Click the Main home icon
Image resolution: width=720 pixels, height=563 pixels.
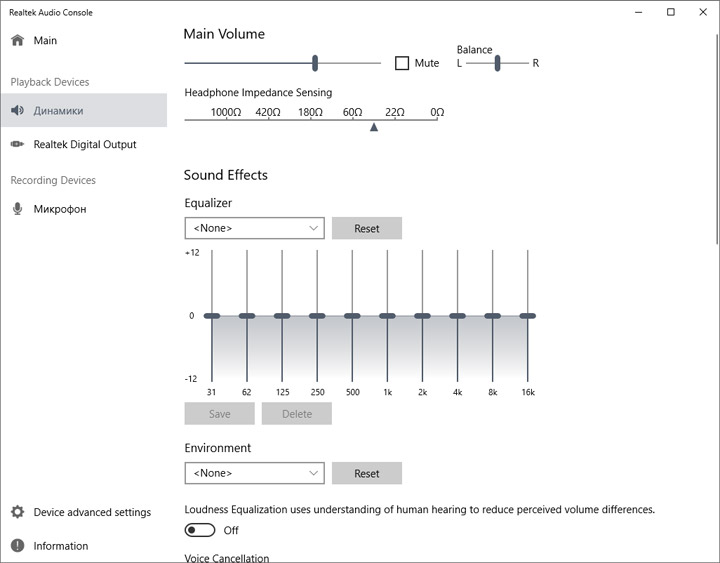coord(17,41)
